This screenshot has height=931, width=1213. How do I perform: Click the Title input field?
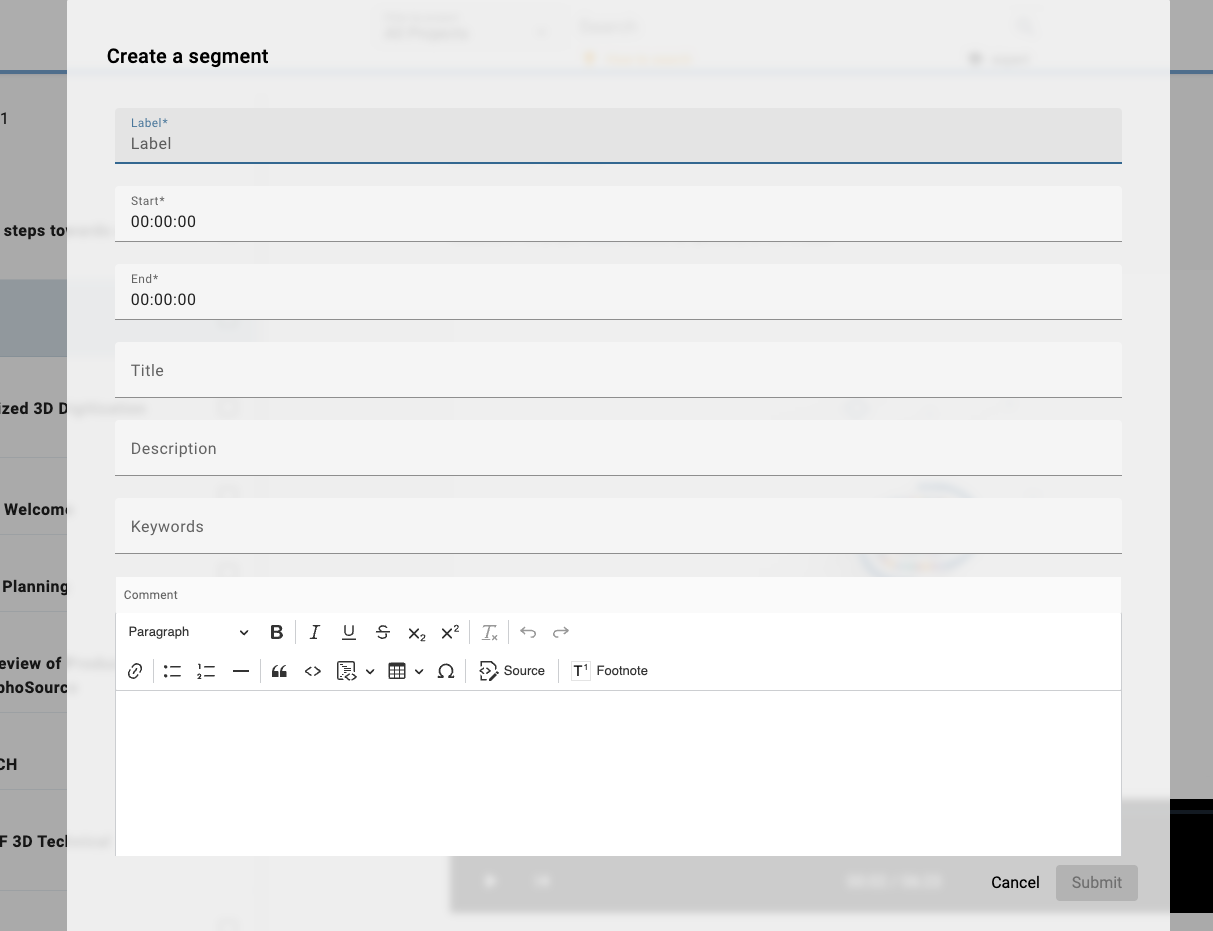point(618,370)
